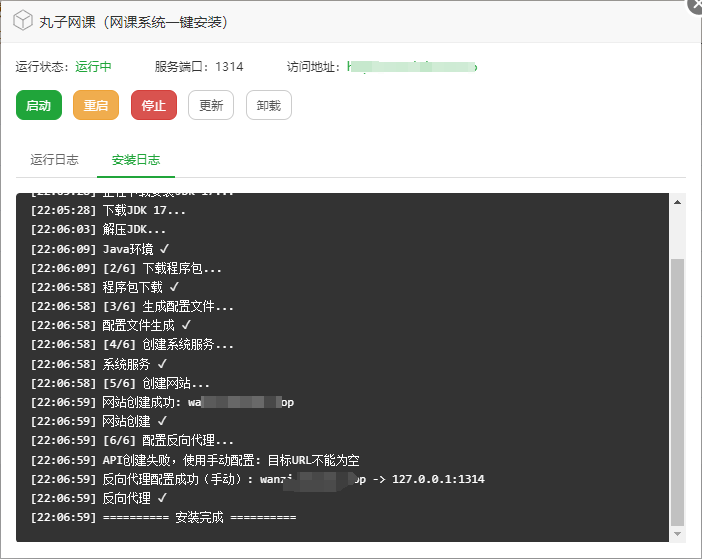Click the API创建失败 log line

click(195, 460)
